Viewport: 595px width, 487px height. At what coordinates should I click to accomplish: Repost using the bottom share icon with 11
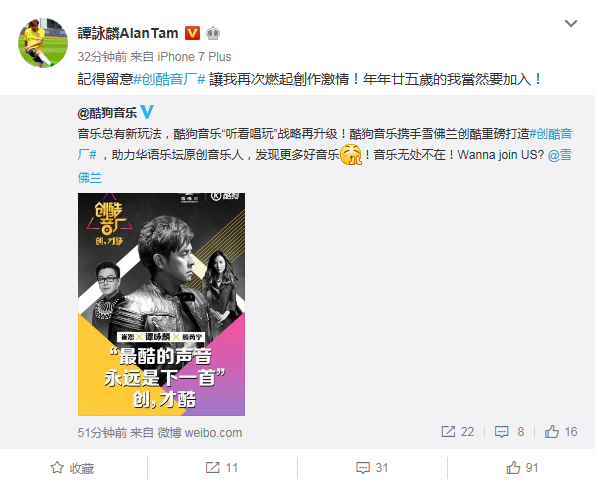[x=222, y=468]
